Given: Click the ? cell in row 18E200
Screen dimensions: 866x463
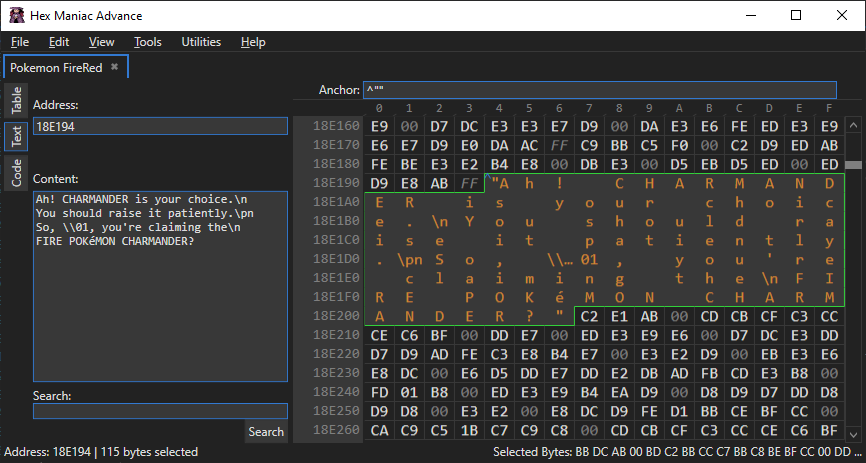Looking at the screenshot, I should pyautogui.click(x=529, y=316).
